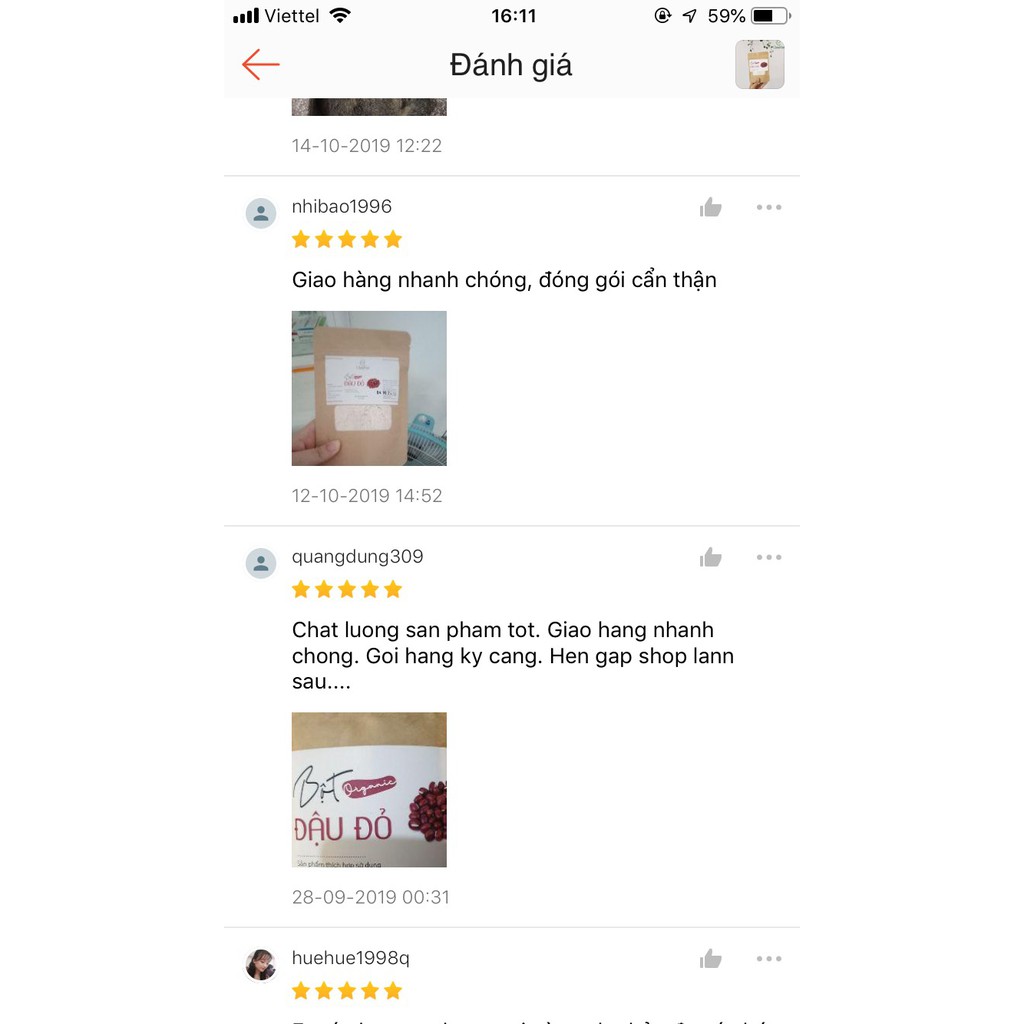Tap the five-star rating under nhibao1996

point(347,240)
